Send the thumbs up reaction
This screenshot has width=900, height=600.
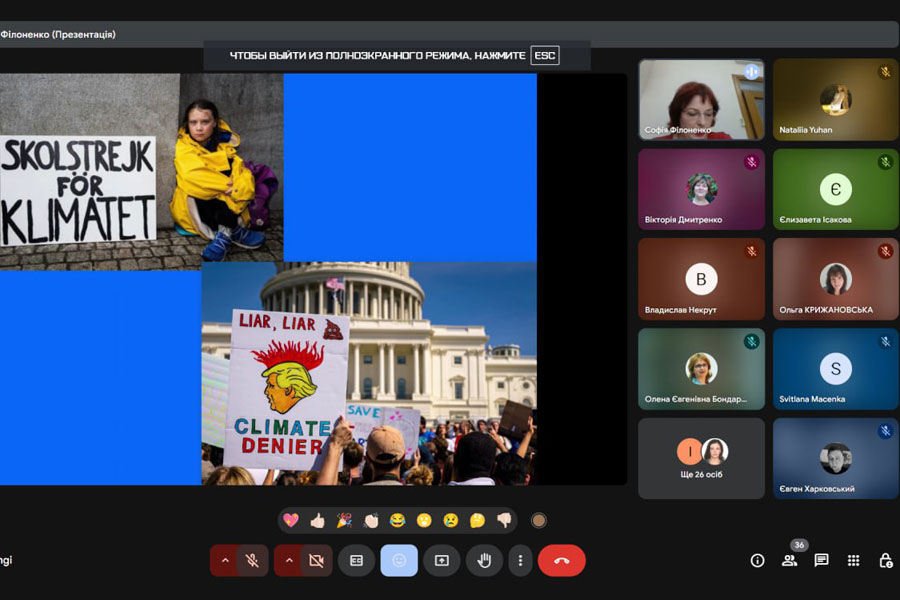317,520
